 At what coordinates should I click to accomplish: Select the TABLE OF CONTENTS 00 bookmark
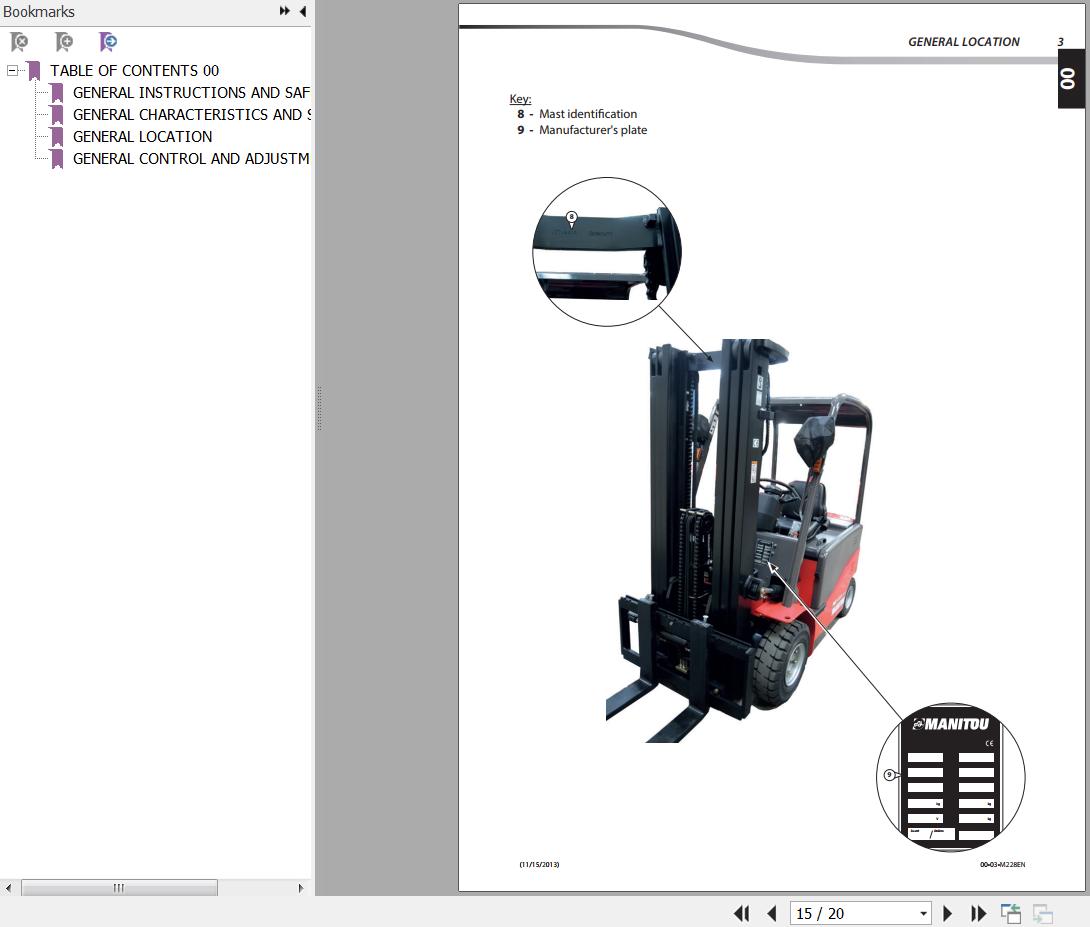click(134, 71)
